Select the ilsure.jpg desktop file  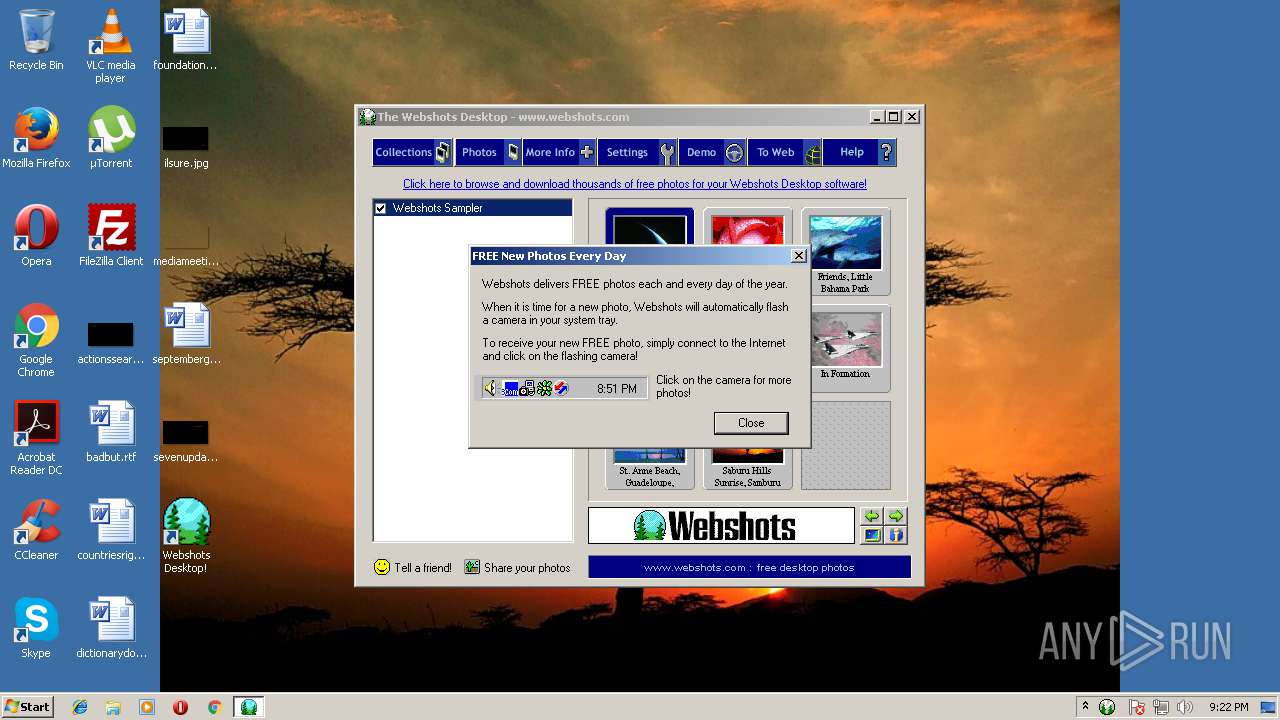pyautogui.click(x=186, y=147)
